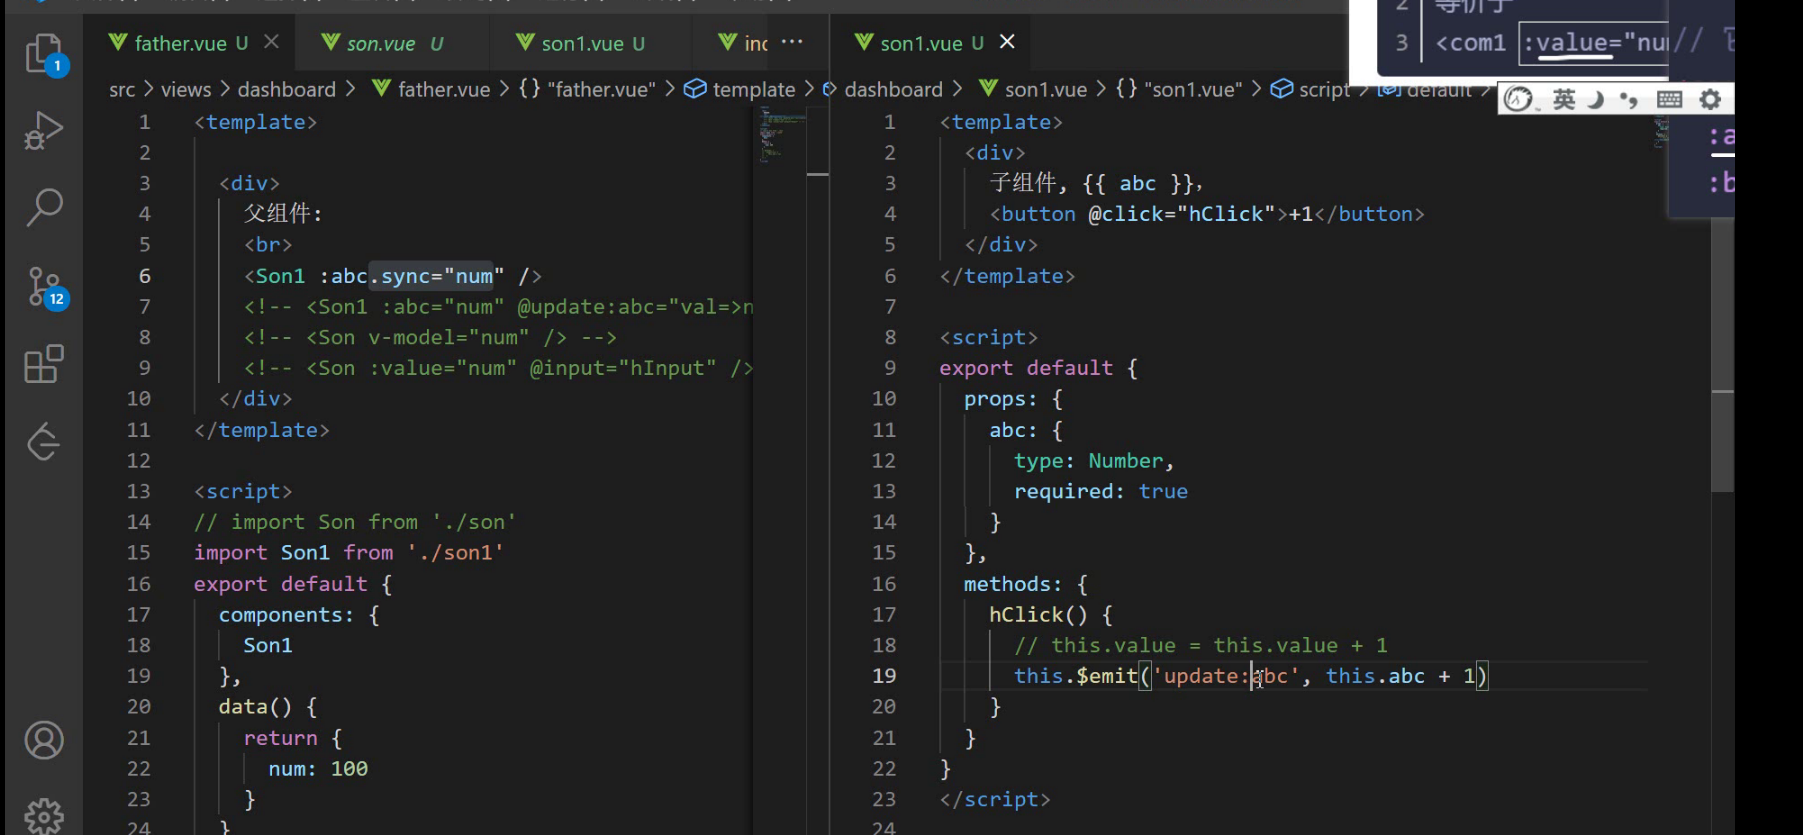Switch to the truncated 'inc' tab
Screen dimensions: 1803x835
(x=744, y=43)
